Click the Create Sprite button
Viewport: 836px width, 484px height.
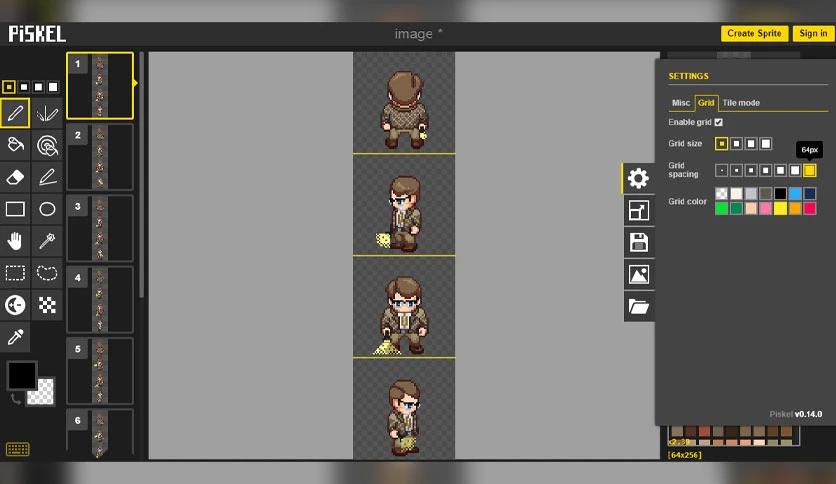click(754, 33)
